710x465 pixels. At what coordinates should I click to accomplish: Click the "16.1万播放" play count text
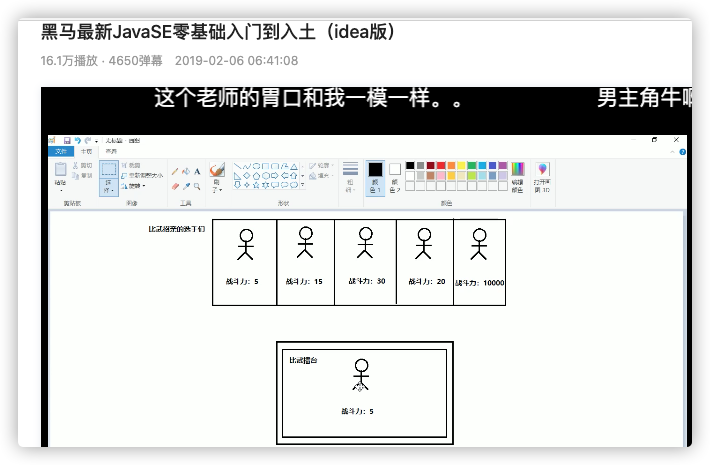coord(69,61)
